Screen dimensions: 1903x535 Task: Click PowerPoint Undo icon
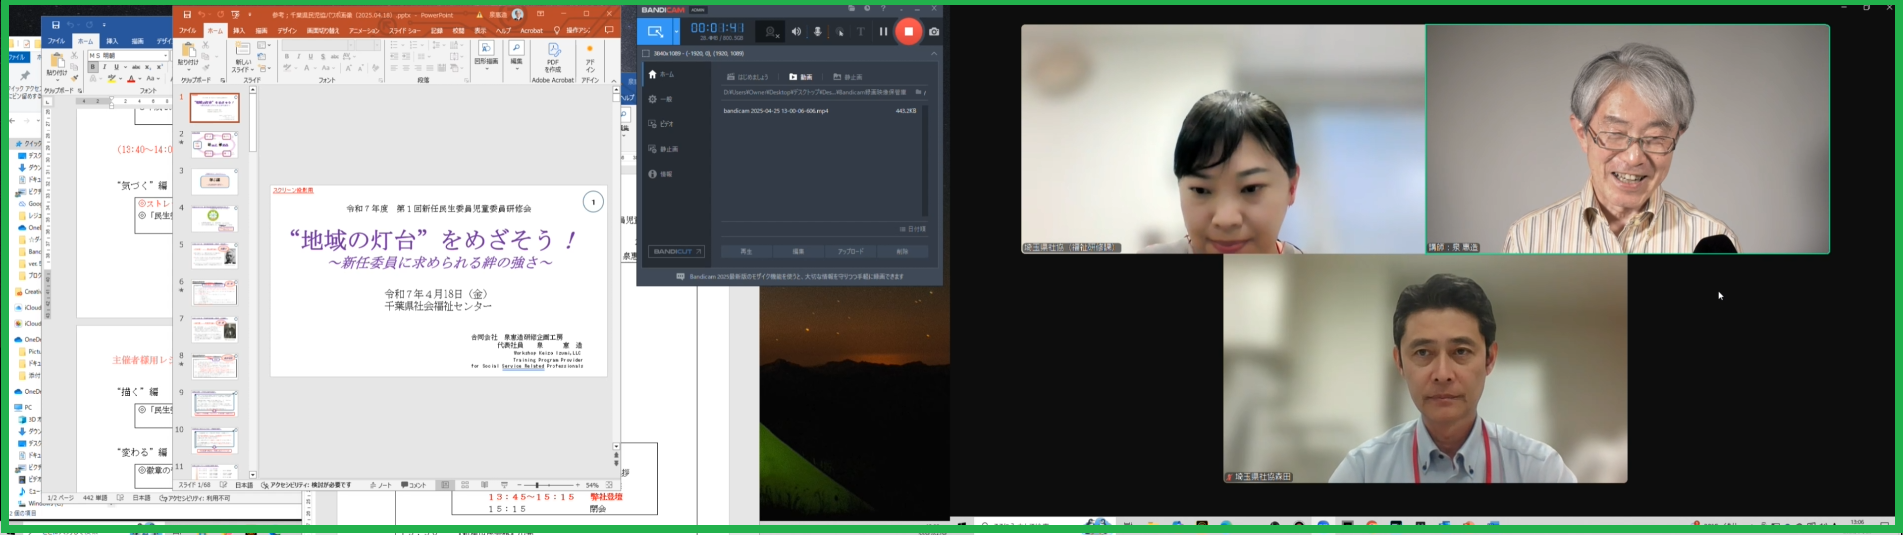click(201, 15)
